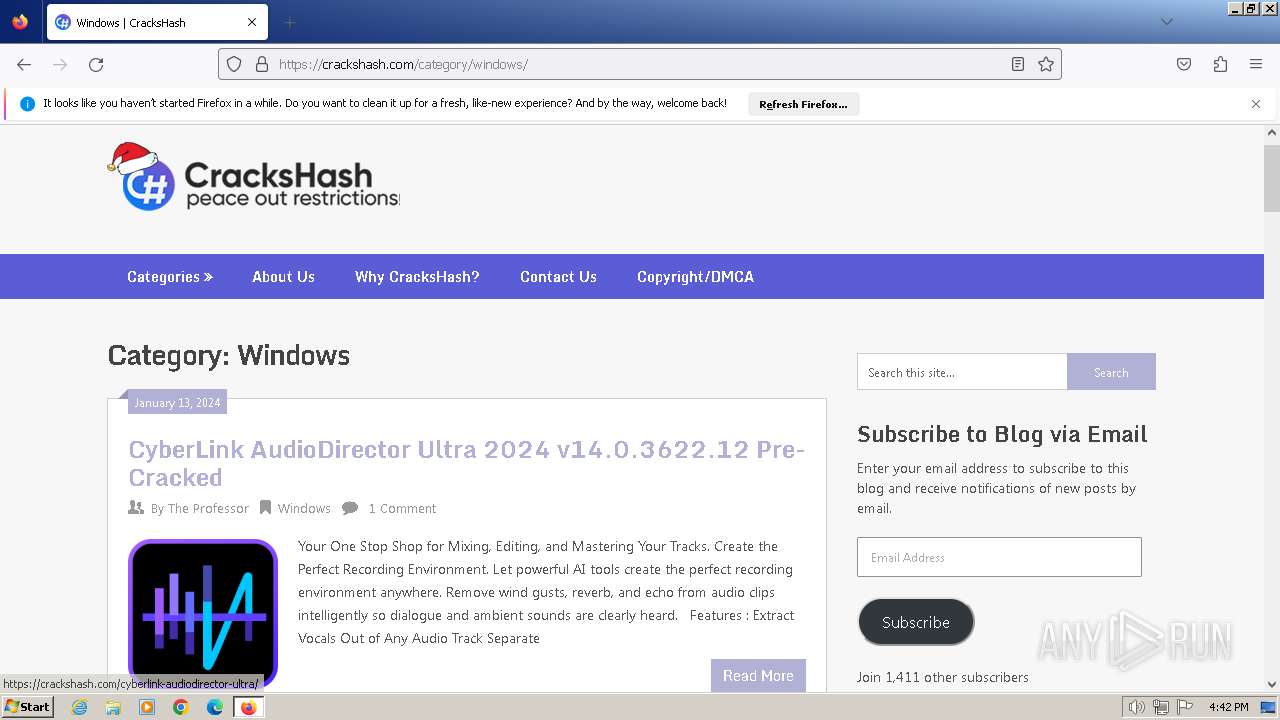Open the About Us page

point(283,277)
